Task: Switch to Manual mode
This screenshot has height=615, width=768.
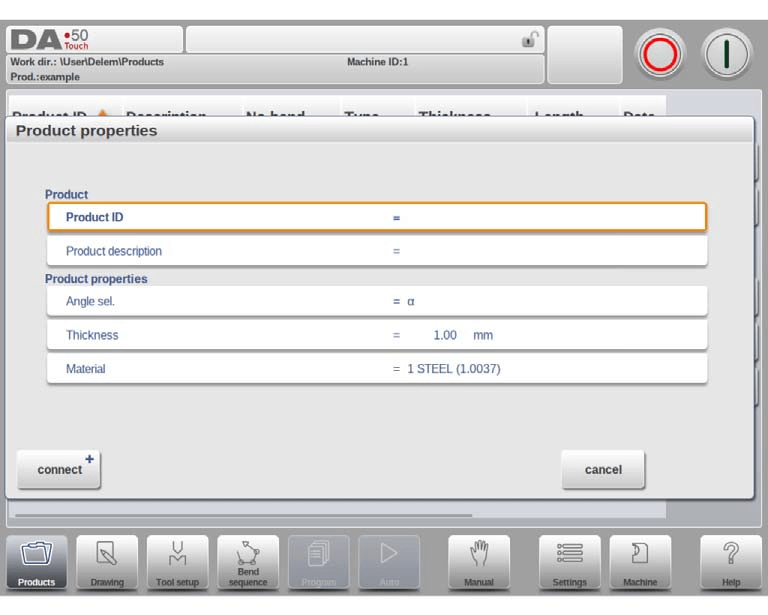Action: pyautogui.click(x=479, y=562)
